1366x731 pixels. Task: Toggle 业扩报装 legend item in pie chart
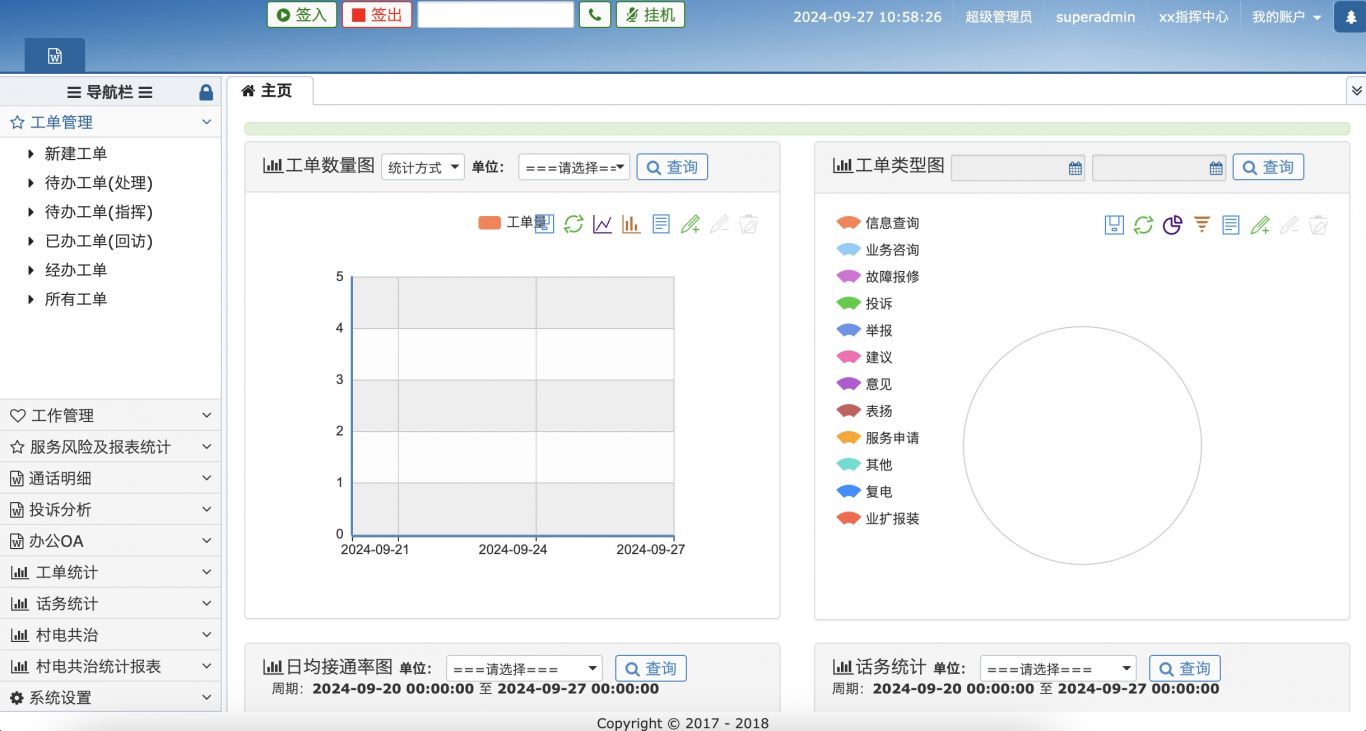click(x=877, y=519)
